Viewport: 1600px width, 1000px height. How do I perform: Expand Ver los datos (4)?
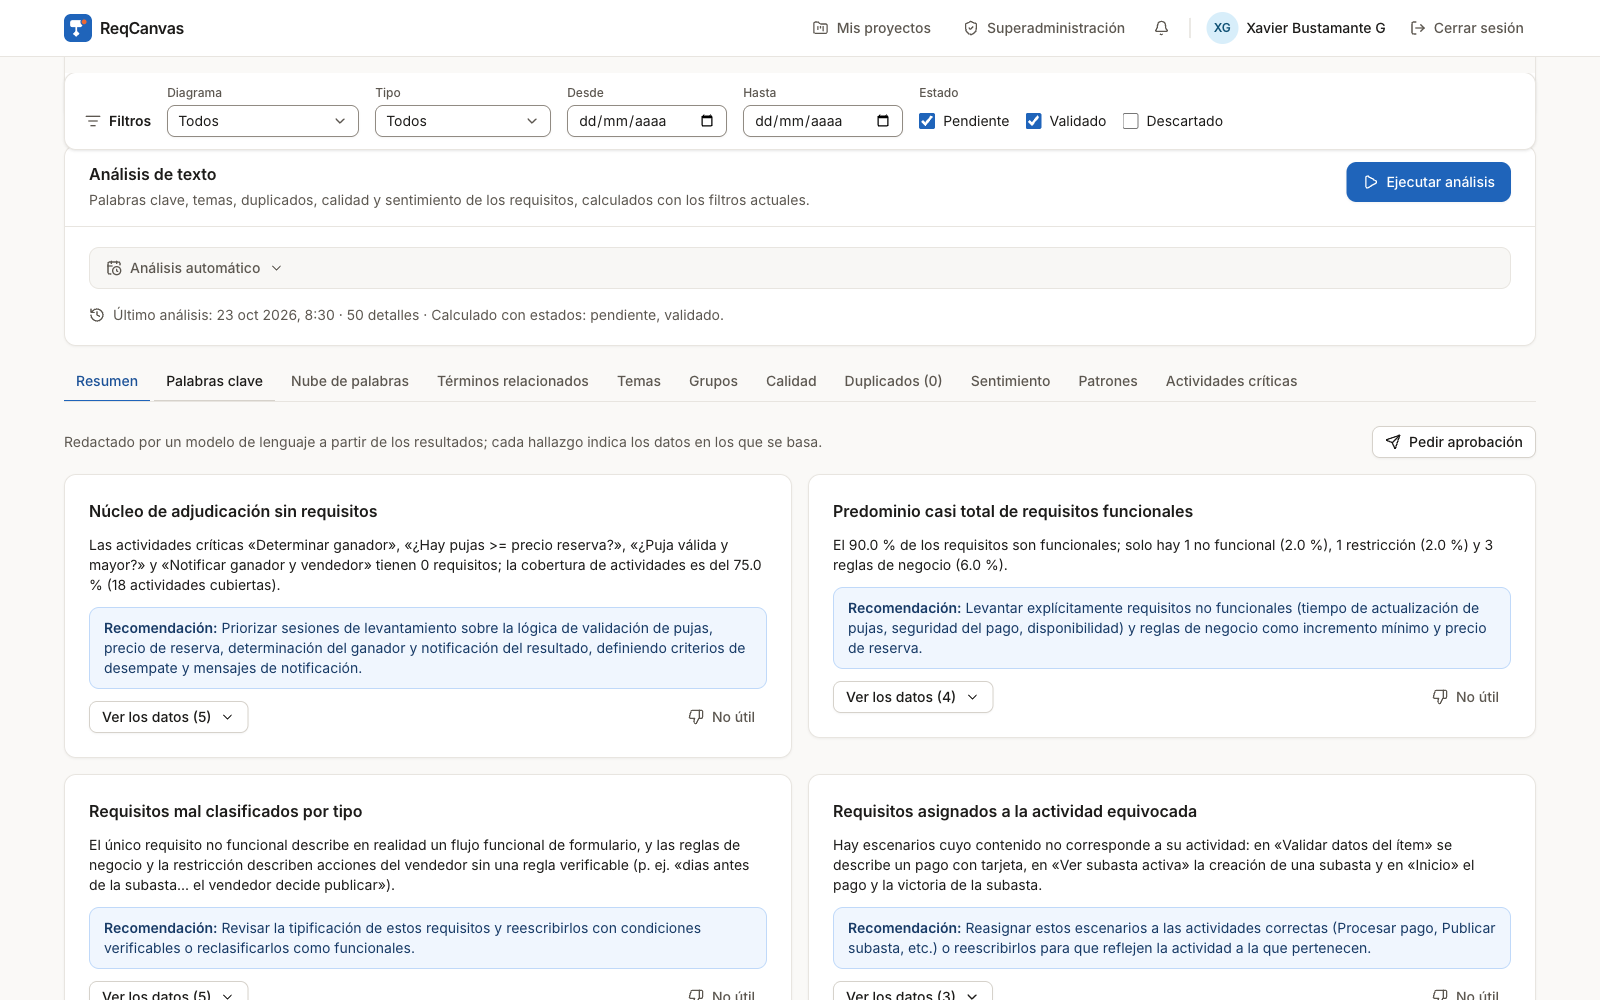913,697
